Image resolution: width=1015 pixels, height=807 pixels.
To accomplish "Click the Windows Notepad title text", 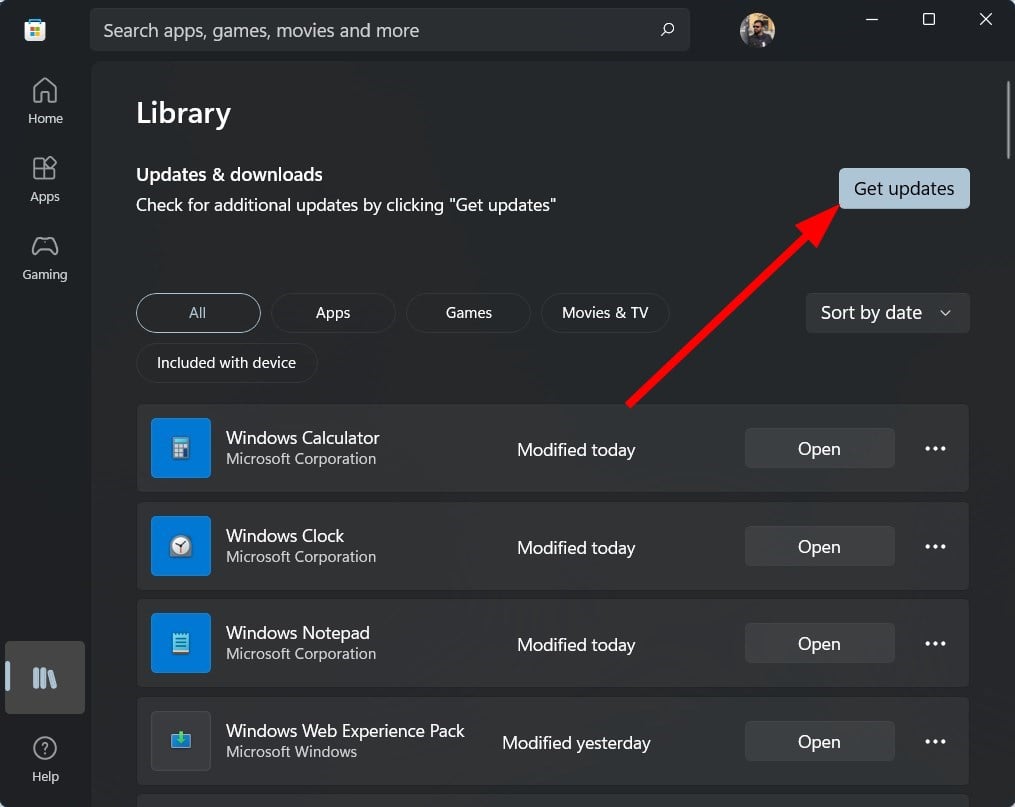I will pos(298,632).
